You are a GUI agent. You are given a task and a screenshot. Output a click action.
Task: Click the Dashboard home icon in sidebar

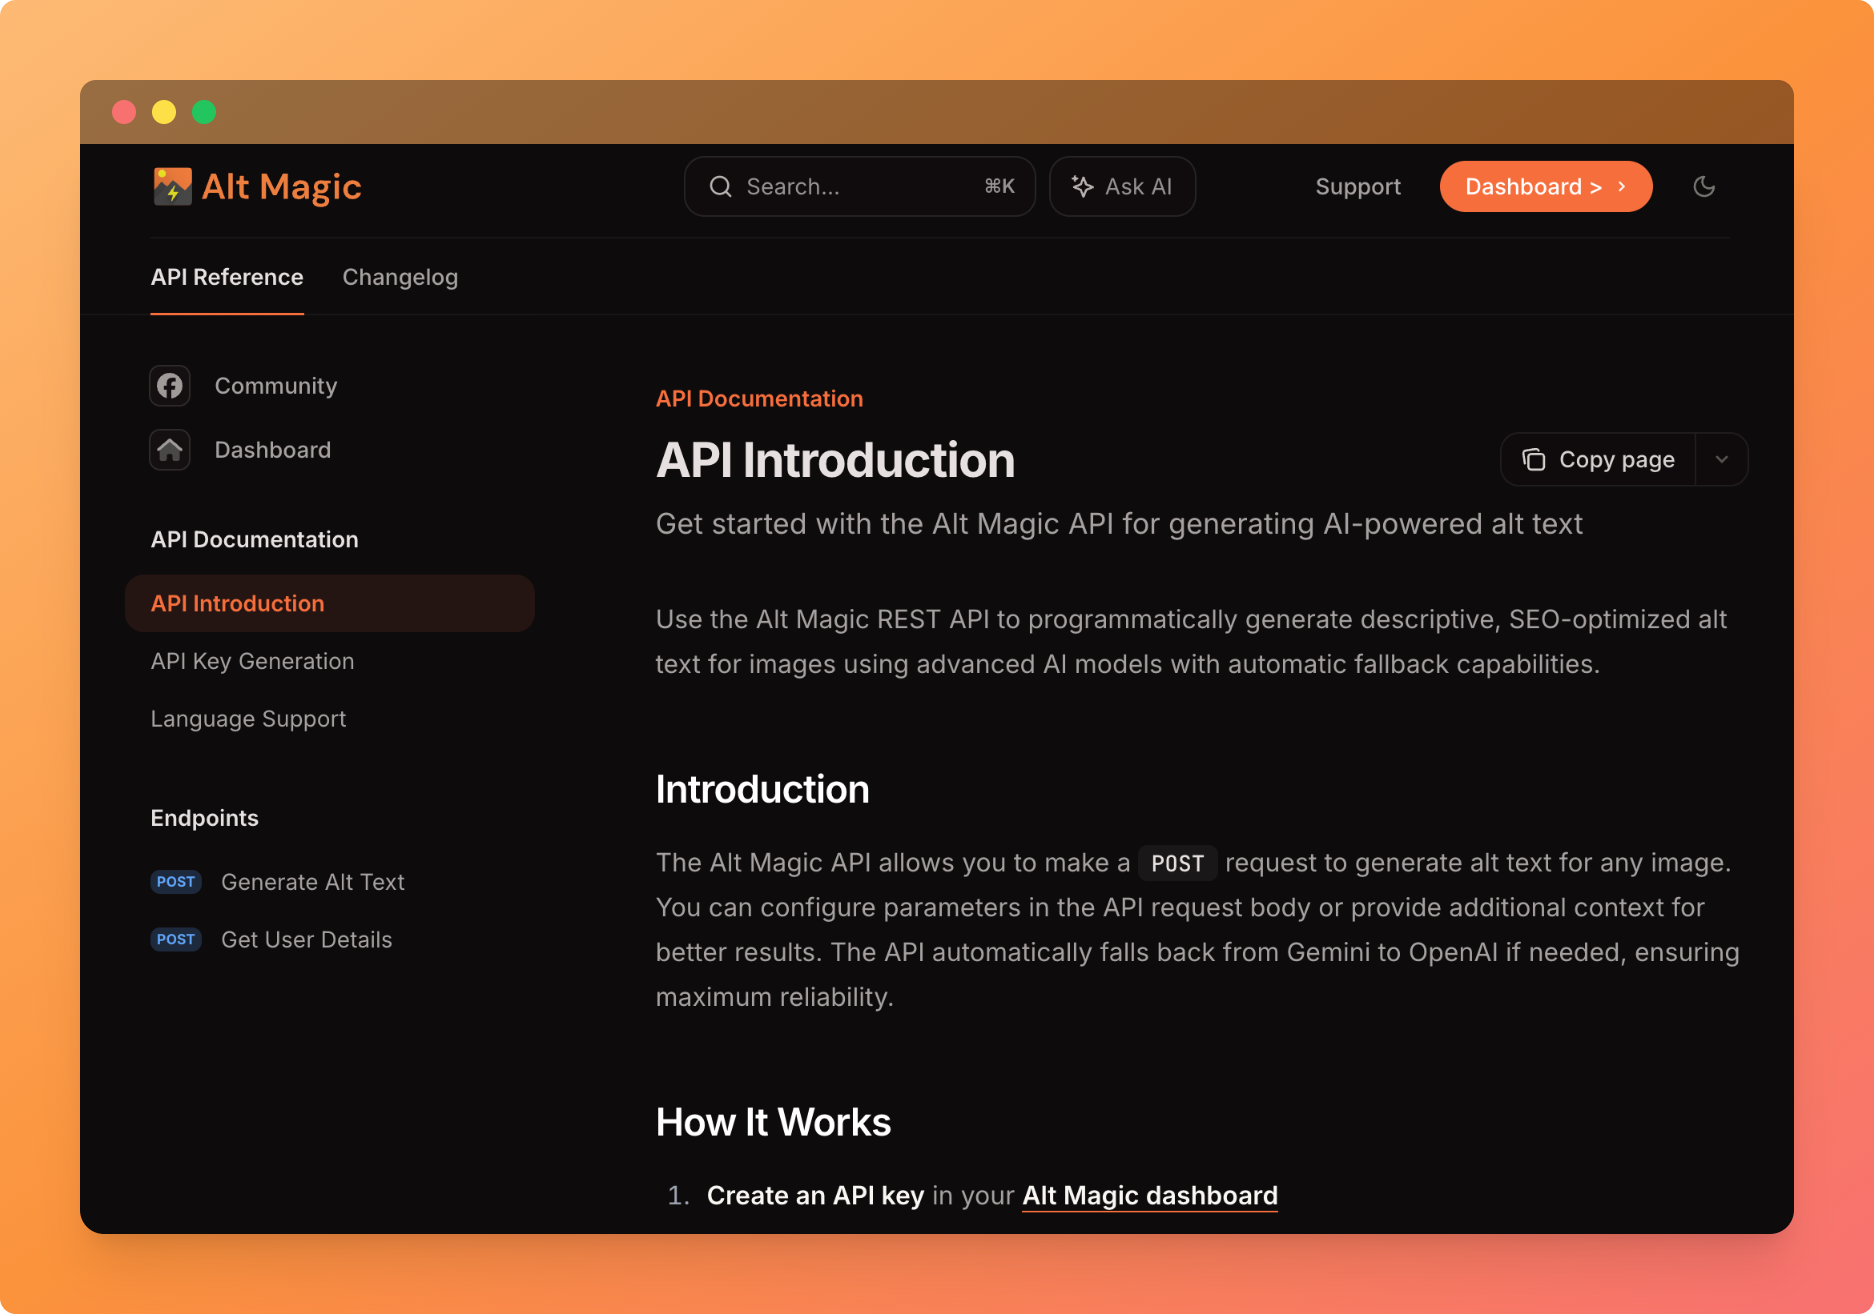click(170, 450)
